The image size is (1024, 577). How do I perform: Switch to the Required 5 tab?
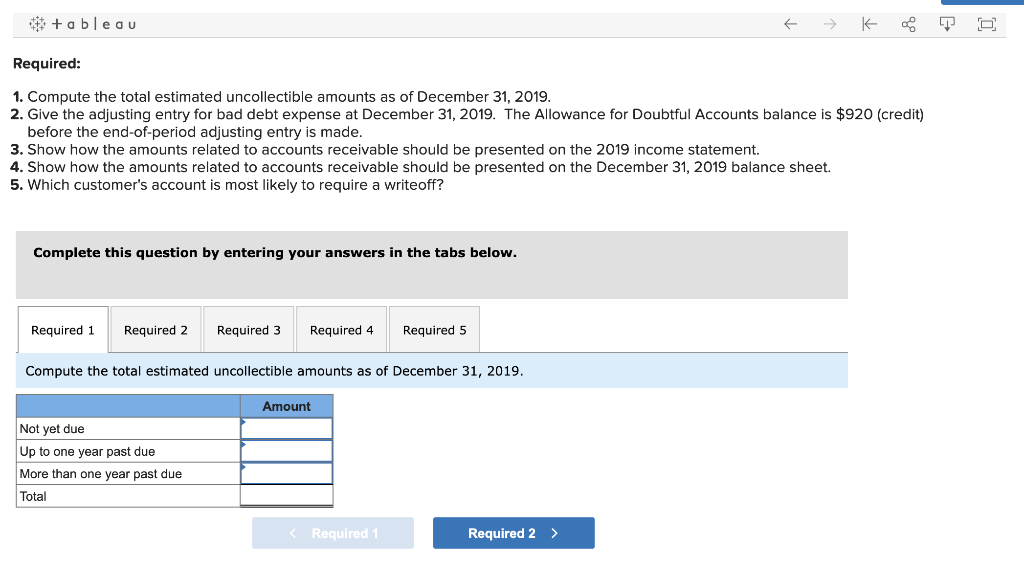(433, 329)
